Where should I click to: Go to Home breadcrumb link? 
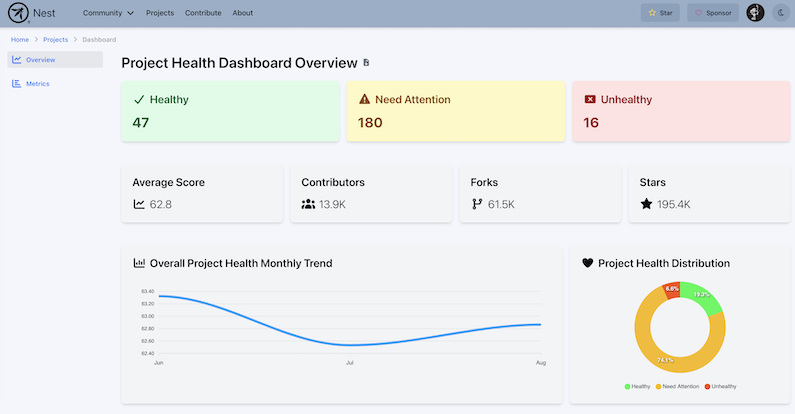point(20,39)
